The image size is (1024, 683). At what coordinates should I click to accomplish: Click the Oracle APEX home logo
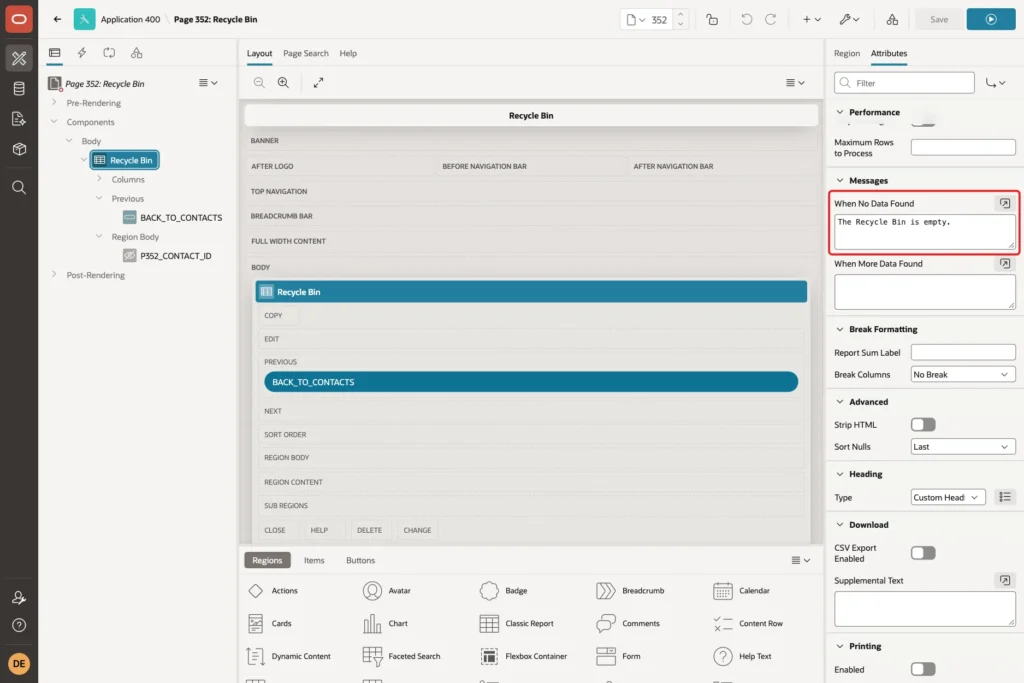(x=19, y=19)
